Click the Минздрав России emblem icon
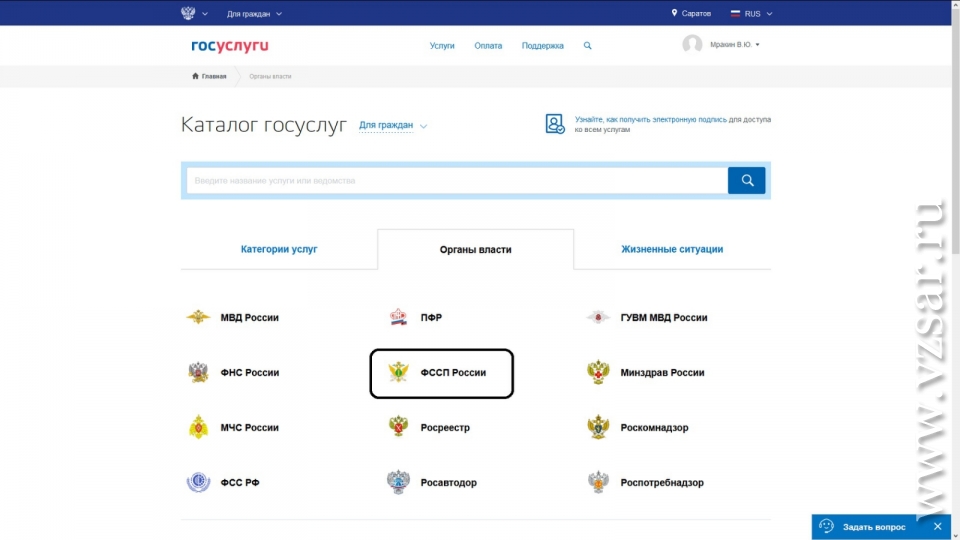 598,372
